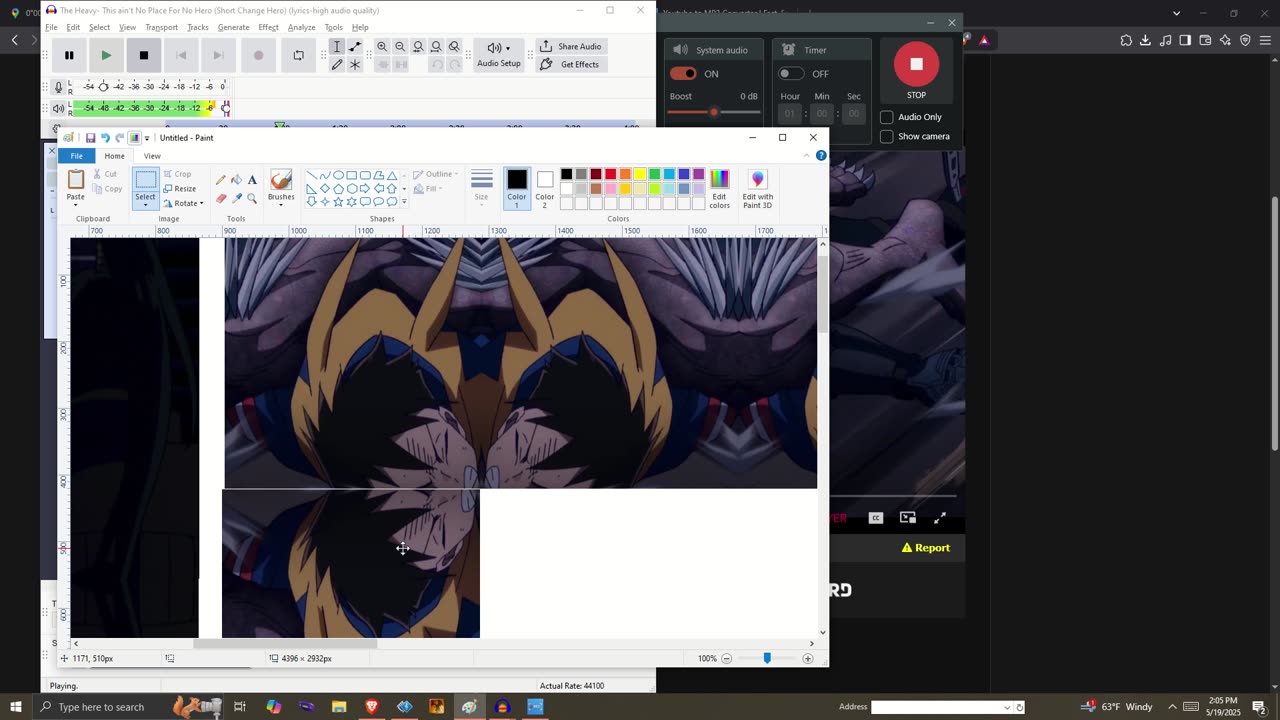Pick the yellow color swatch in Paint
This screenshot has height=720, width=1280.
tap(640, 174)
